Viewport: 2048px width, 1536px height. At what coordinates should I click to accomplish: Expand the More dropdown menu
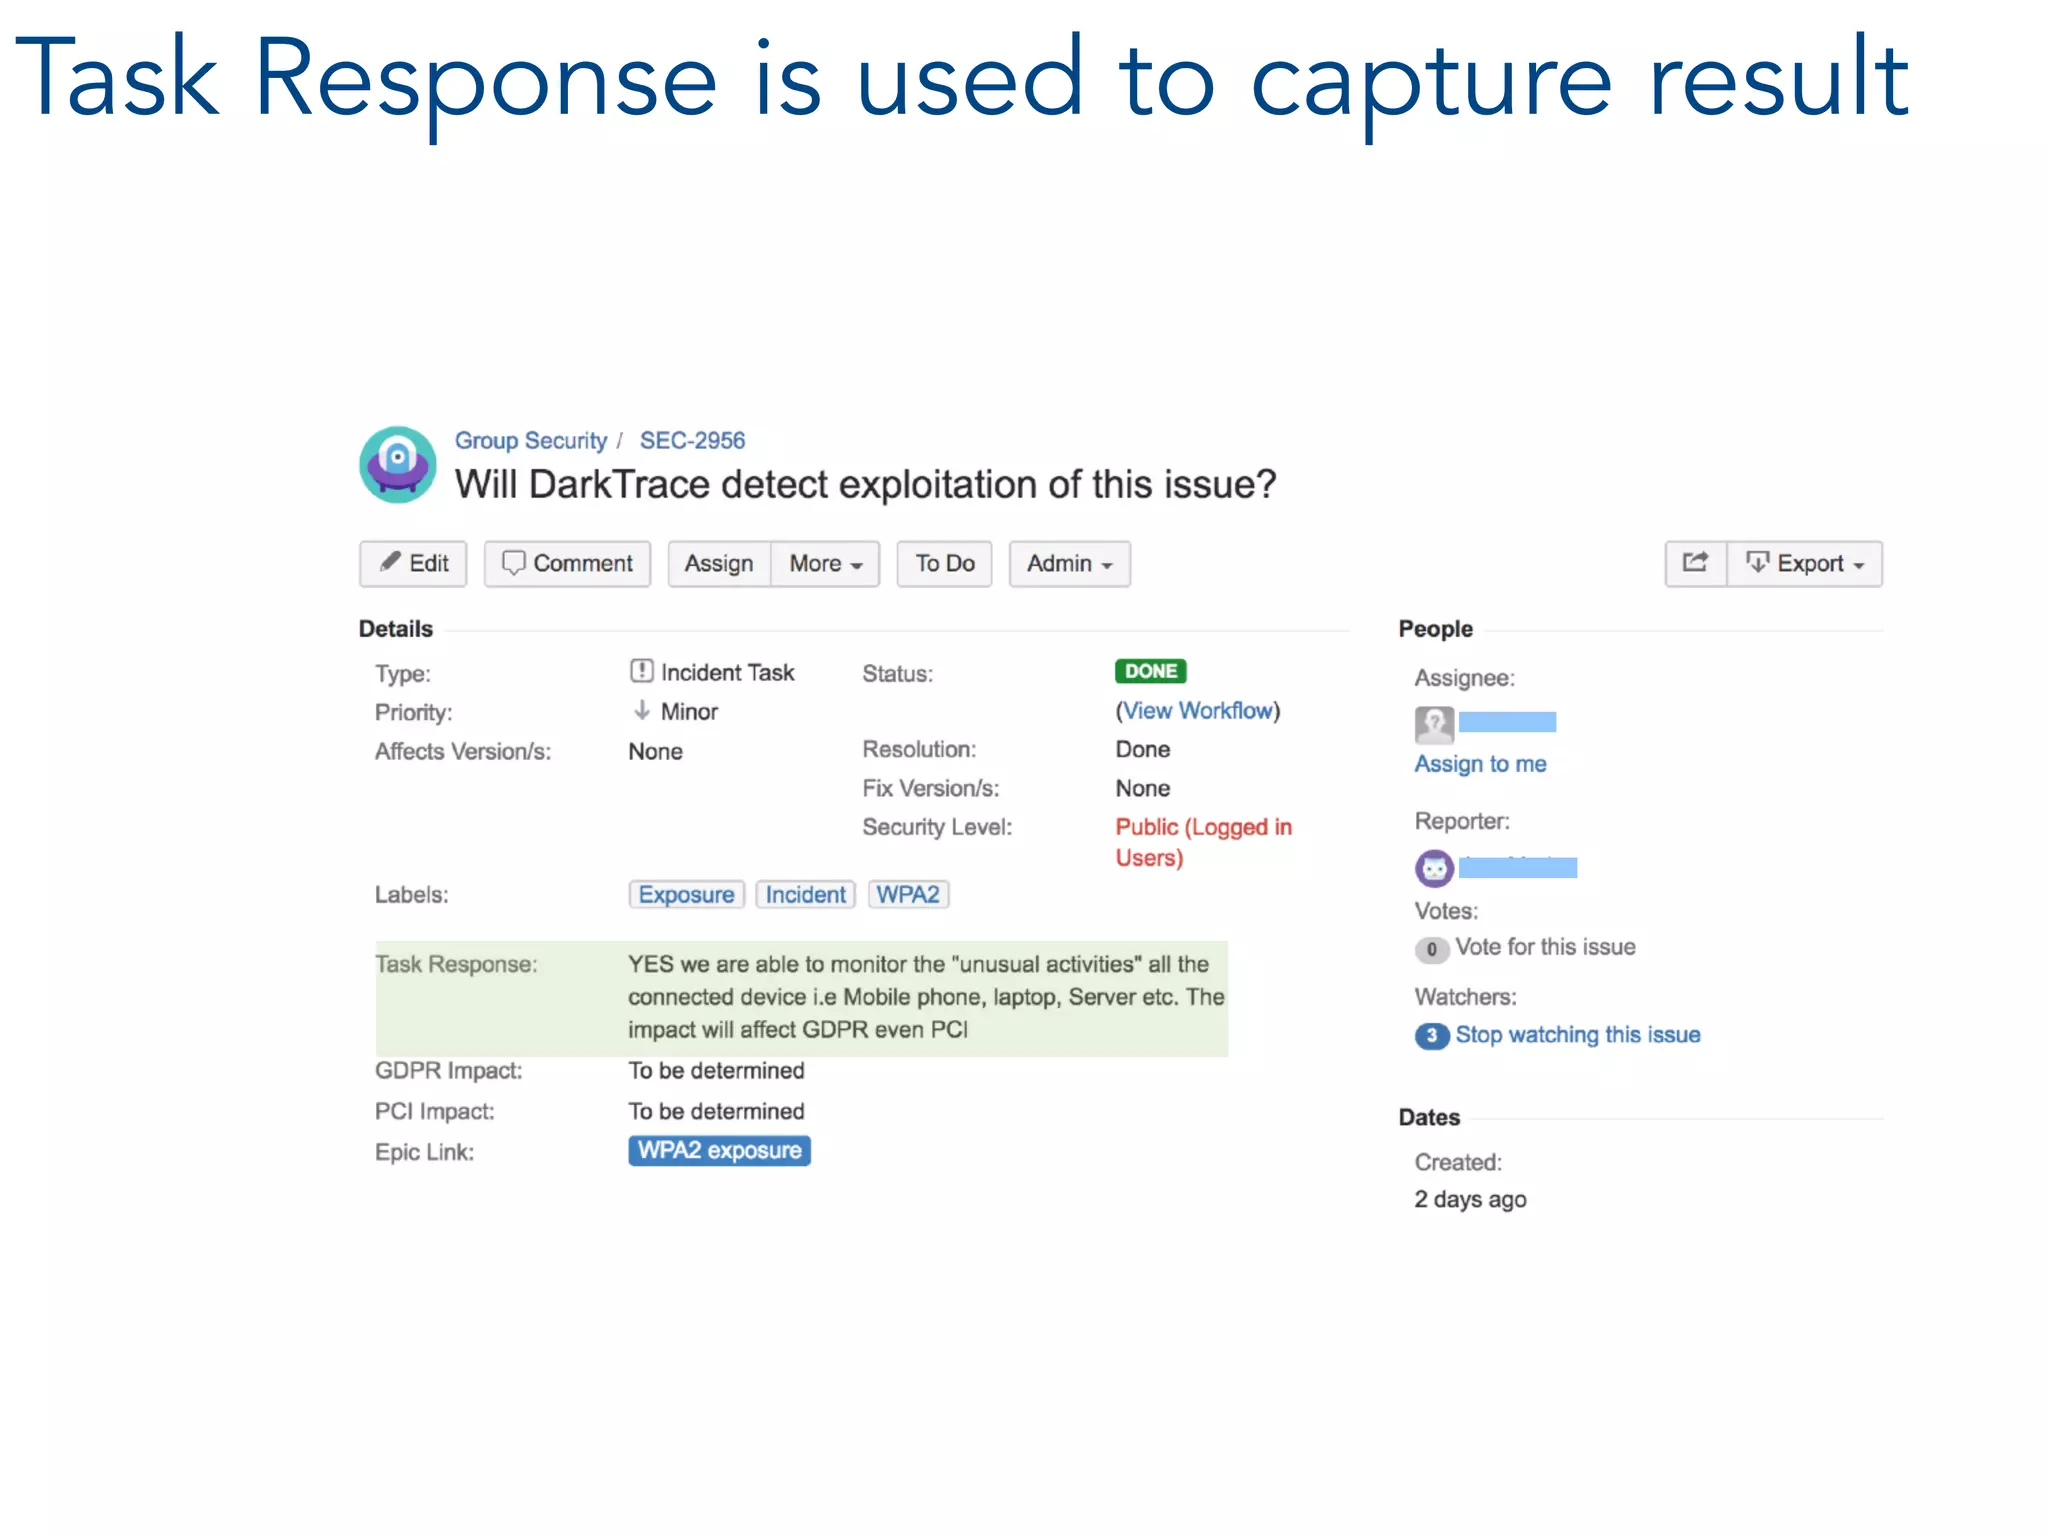825,564
